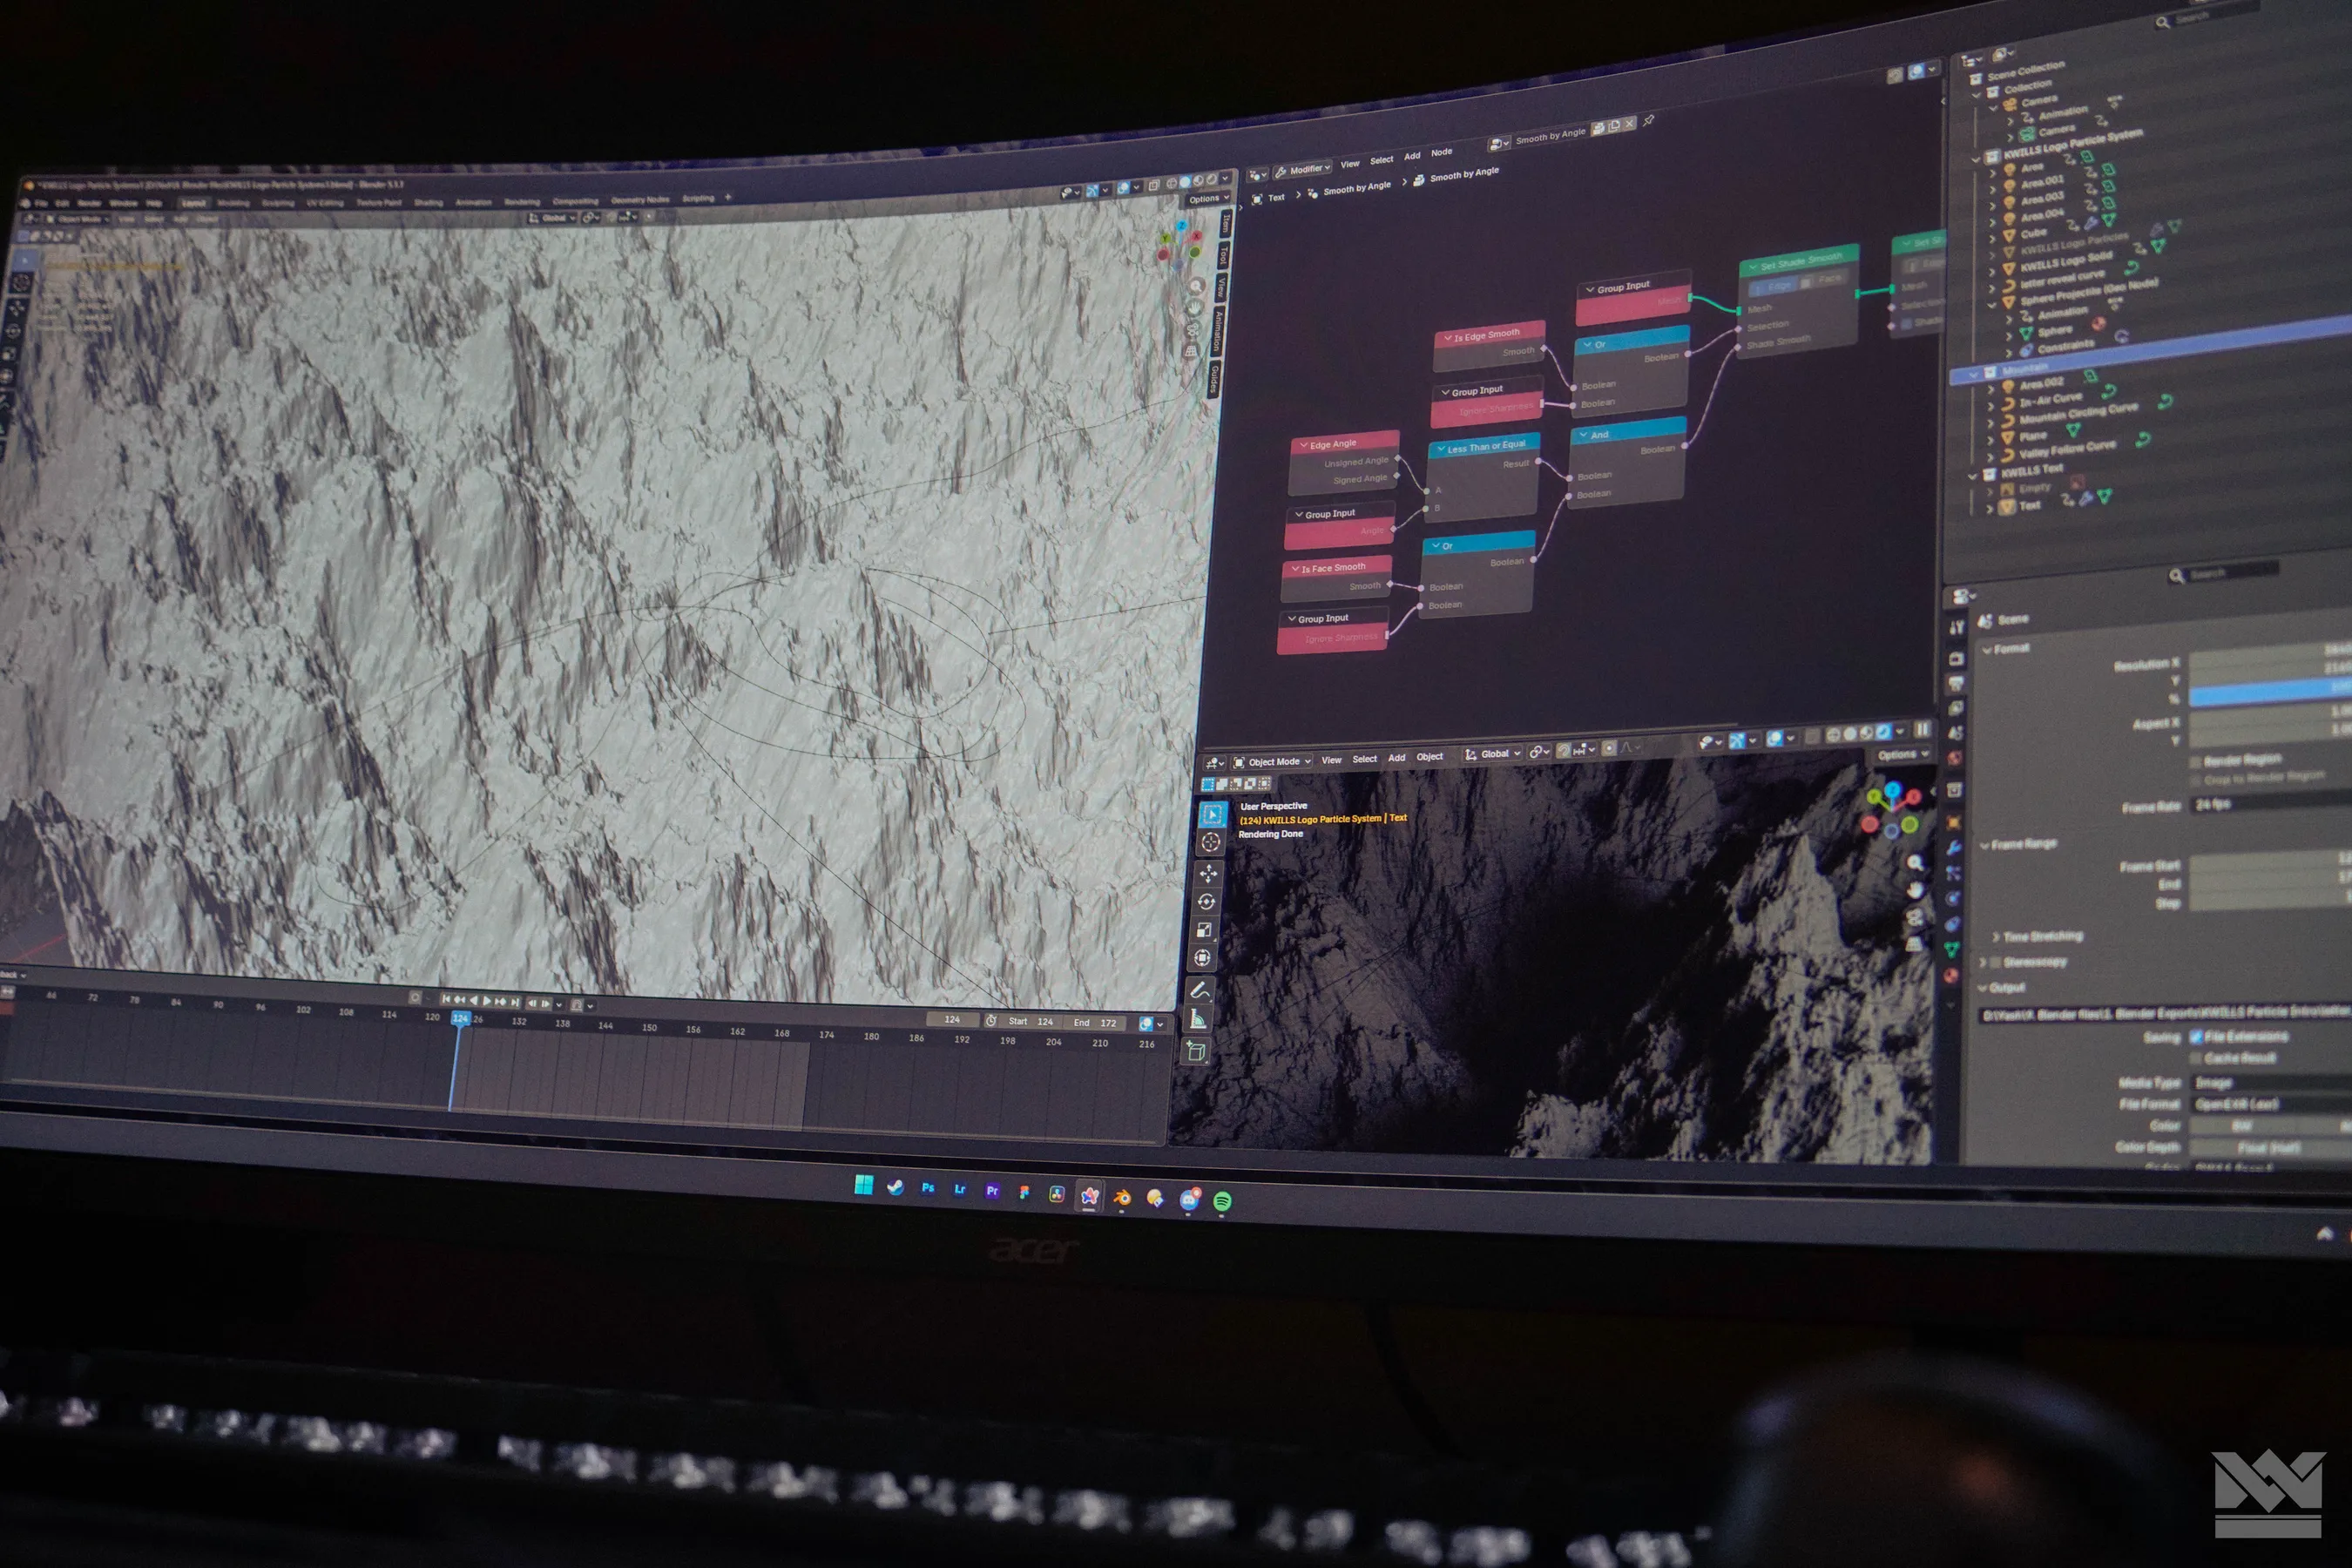Open Blender from the taskbar
The height and width of the screenshot is (1568, 2352).
[1122, 1197]
